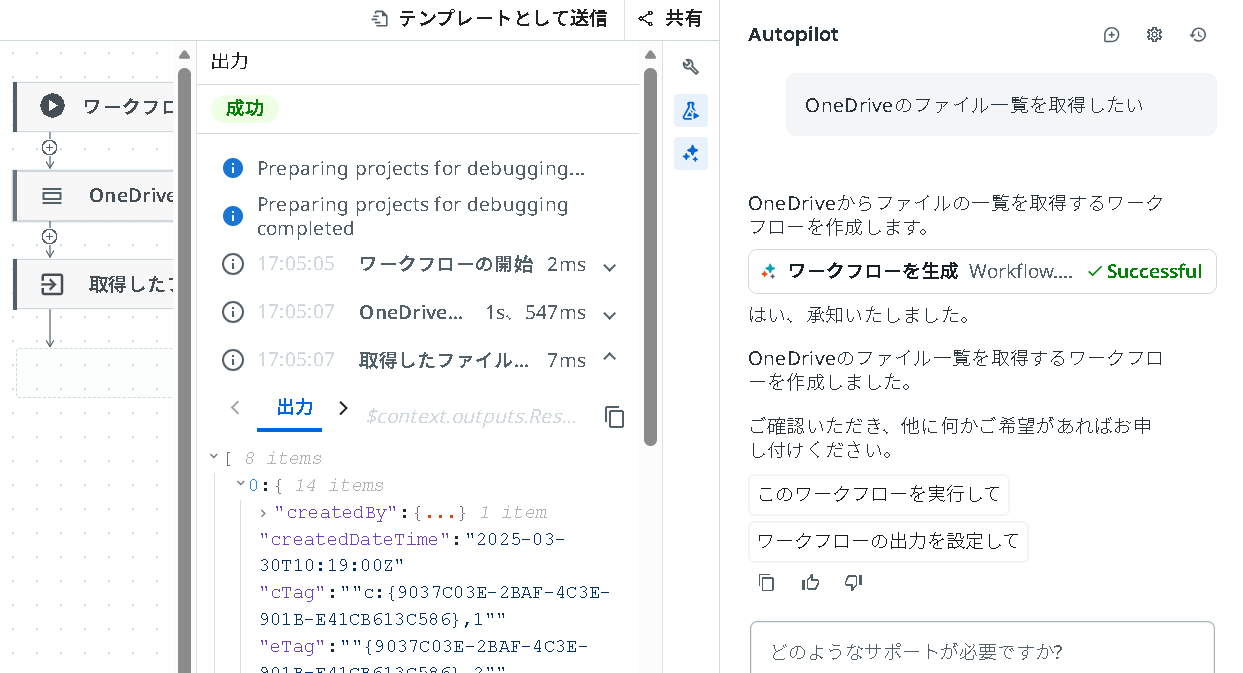Image resolution: width=1243 pixels, height=673 pixels.
Task: Click the output panel vertical scrollbar
Action: 650,257
